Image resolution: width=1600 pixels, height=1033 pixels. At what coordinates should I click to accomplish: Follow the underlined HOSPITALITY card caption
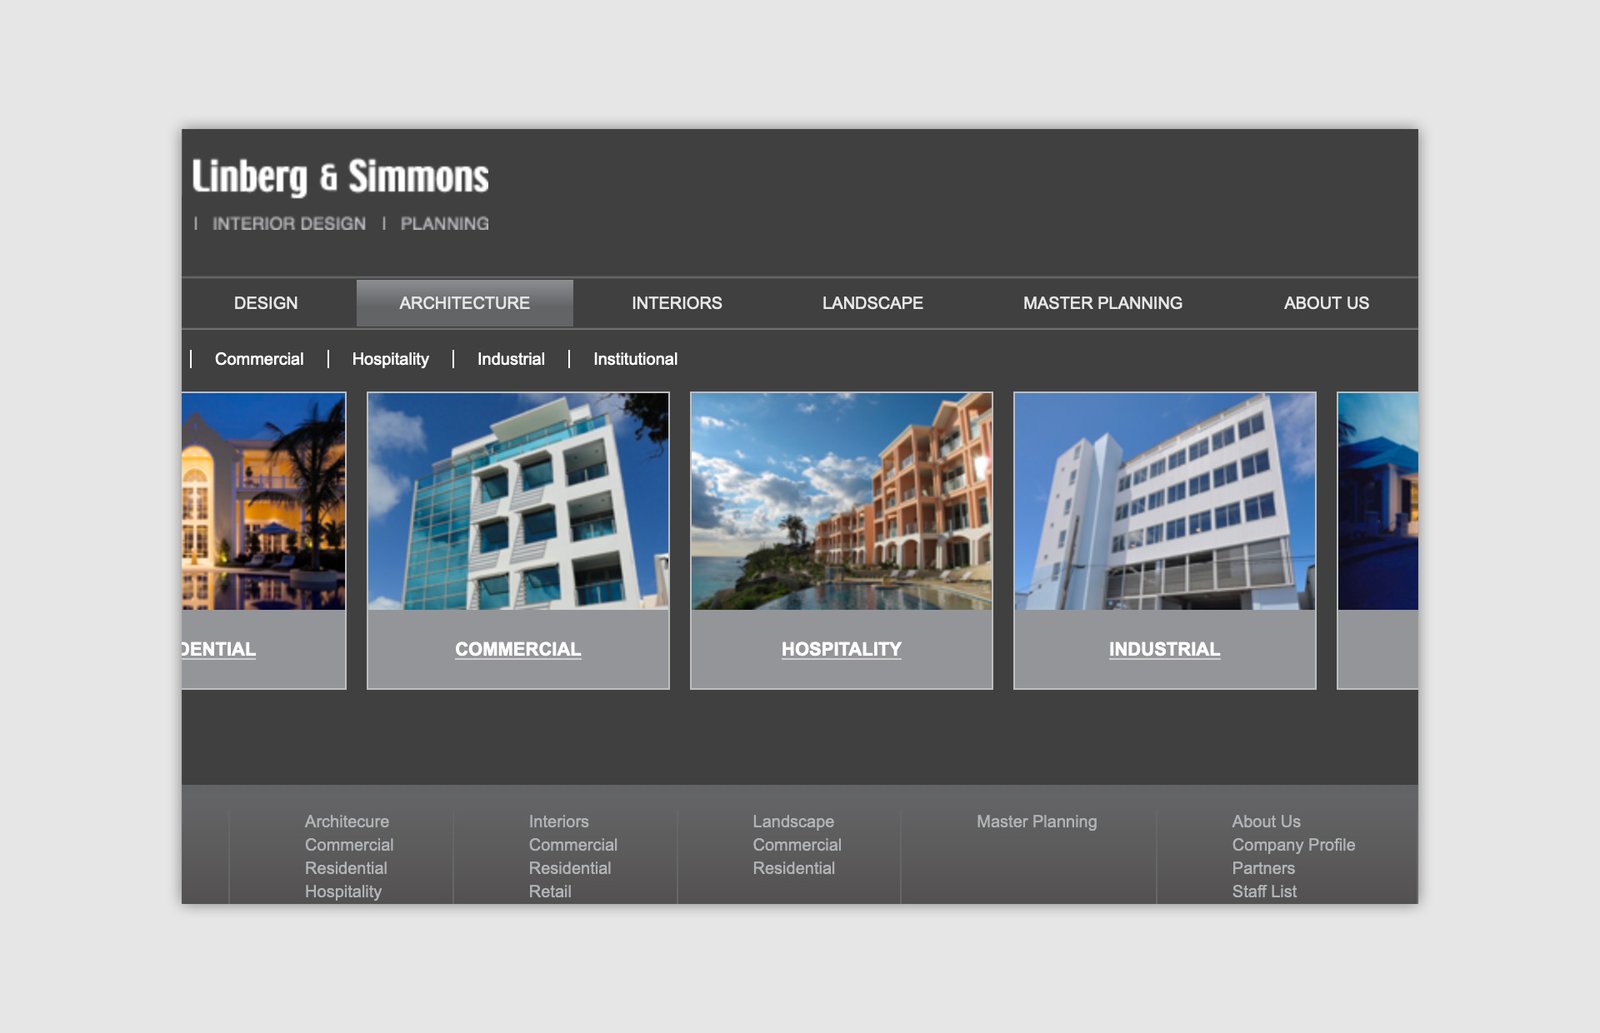coord(841,649)
